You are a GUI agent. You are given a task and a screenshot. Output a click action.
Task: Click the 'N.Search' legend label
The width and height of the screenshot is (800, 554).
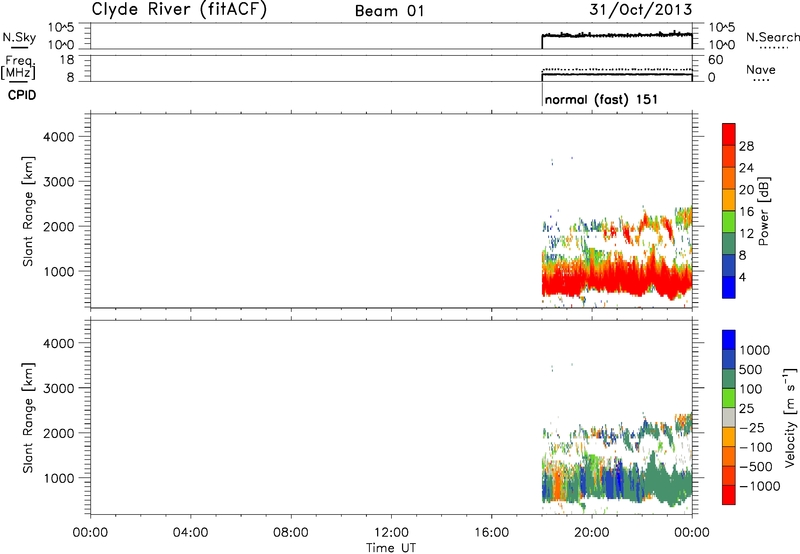pos(772,37)
